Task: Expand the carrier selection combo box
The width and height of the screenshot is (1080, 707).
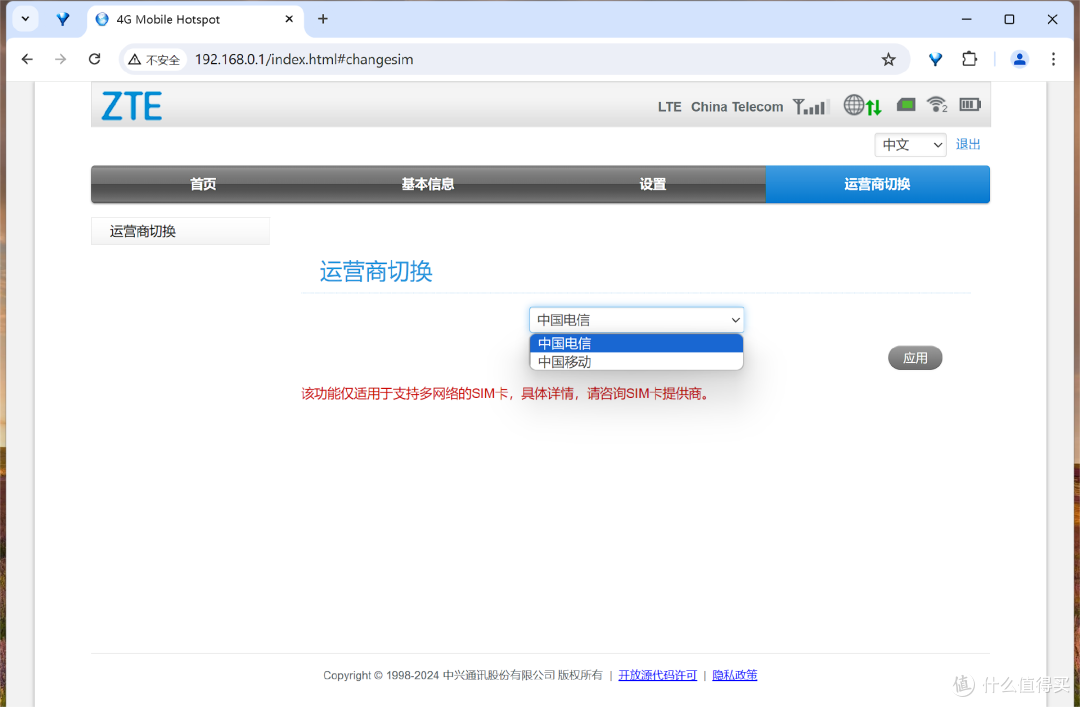Action: [x=636, y=320]
